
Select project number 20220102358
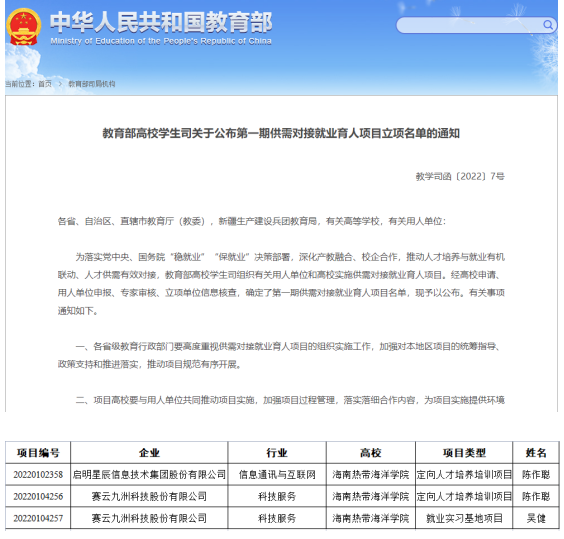(38, 475)
